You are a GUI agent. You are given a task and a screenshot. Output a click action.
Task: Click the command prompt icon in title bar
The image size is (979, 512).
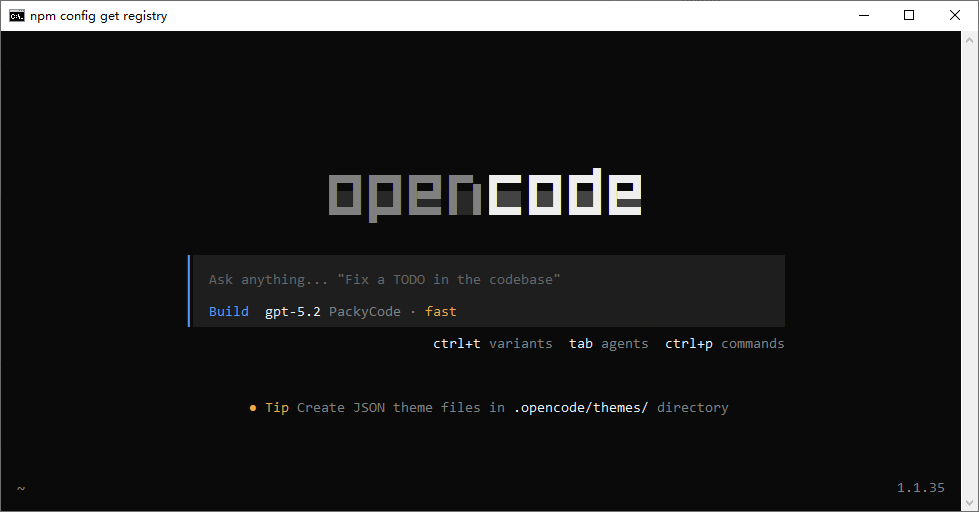[17, 15]
